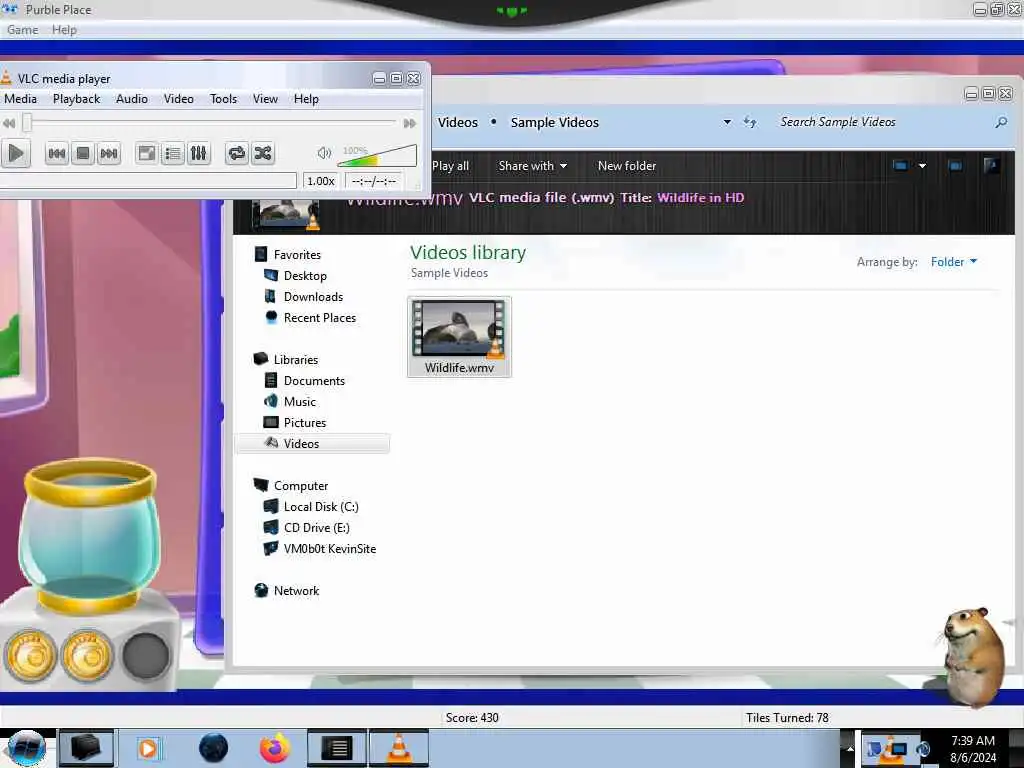1024x768 pixels.
Task: Select Videos in the address breadcrumb
Action: pyautogui.click(x=458, y=122)
